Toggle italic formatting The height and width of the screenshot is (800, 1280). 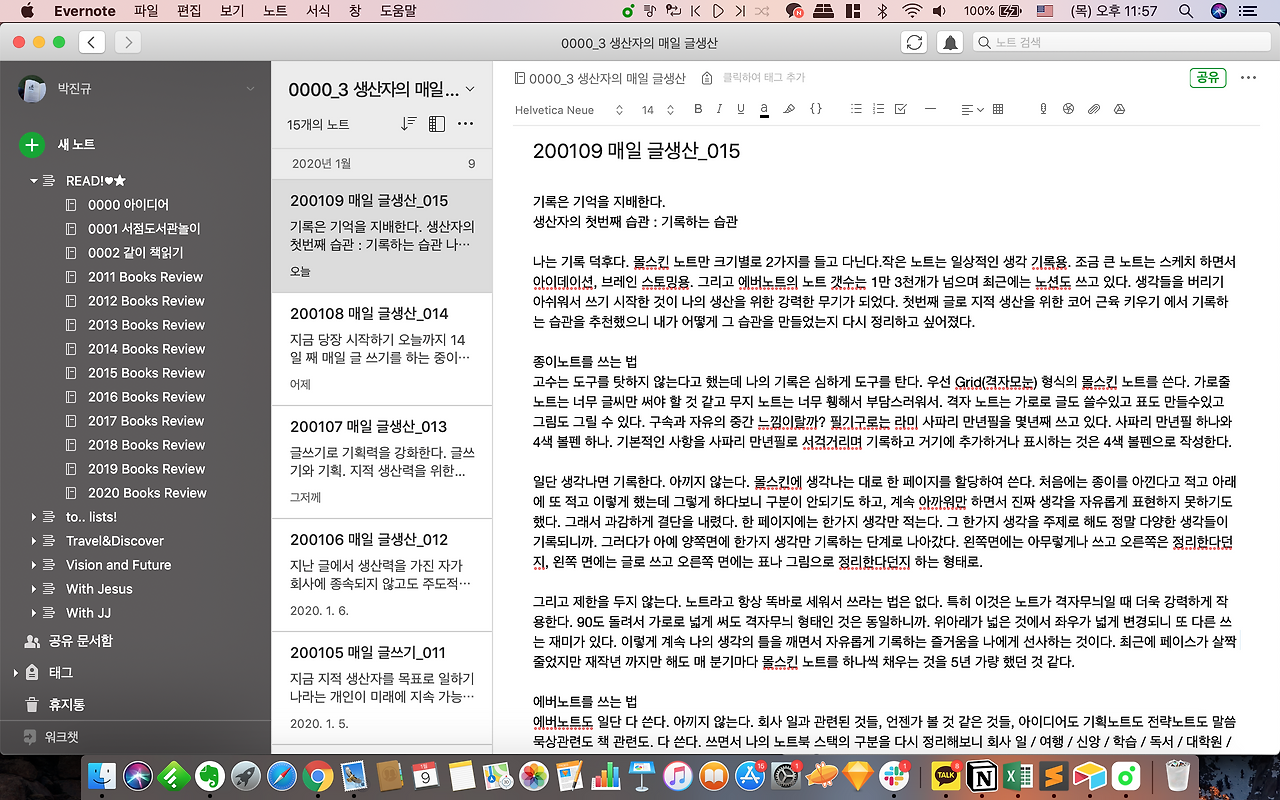(718, 109)
